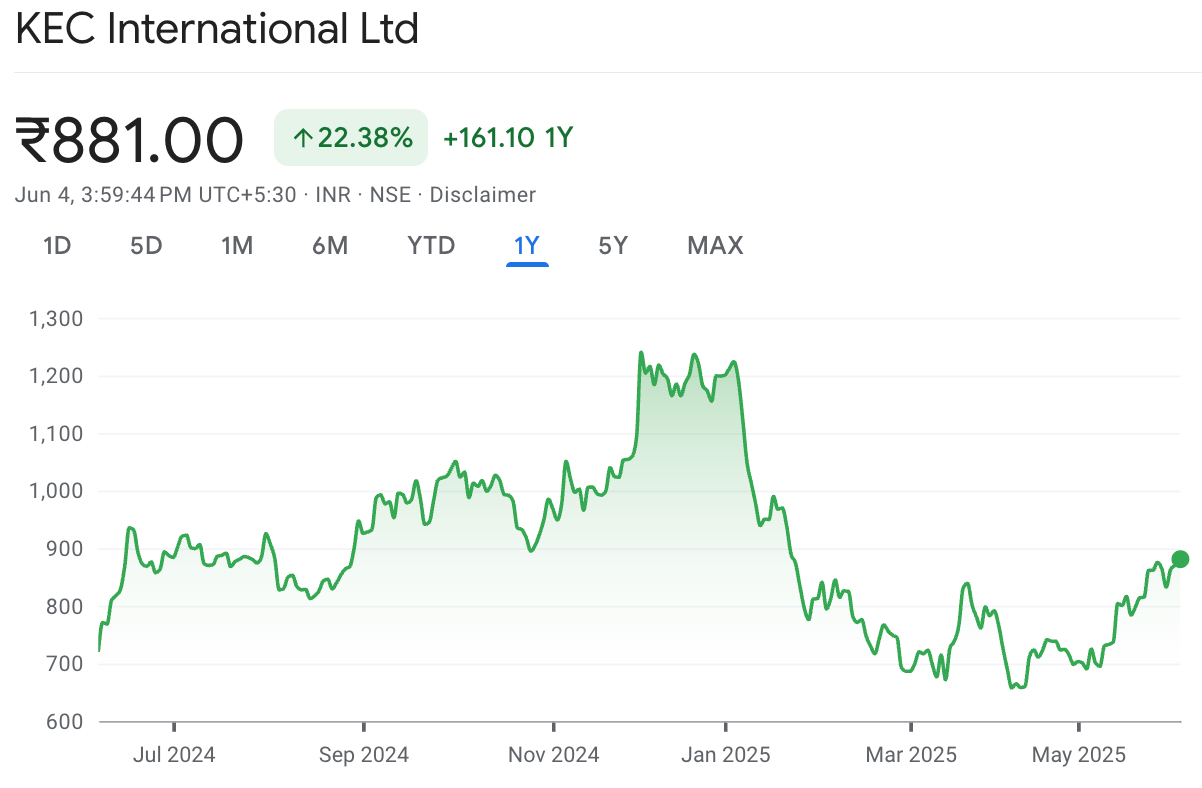Screen dimensions: 1202x788
Task: Click the up-arrow icon beside 22.38%
Action: pos(302,138)
